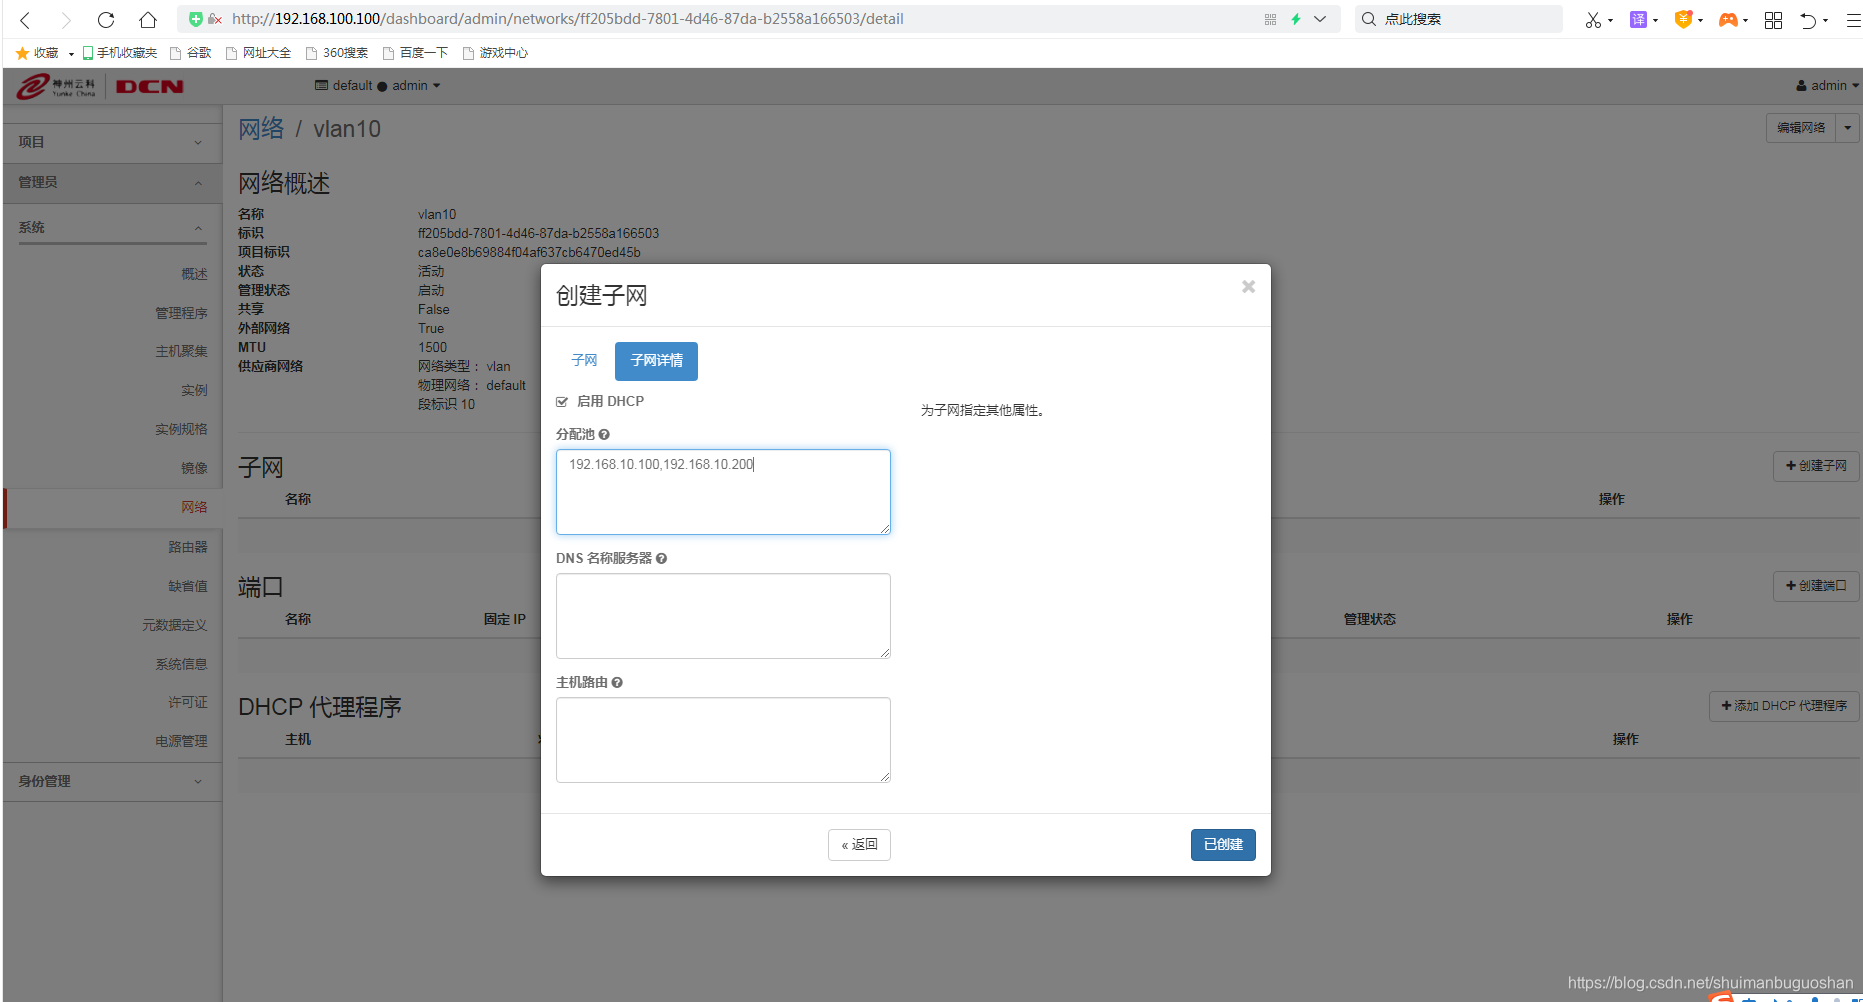Click the browser forward arrow
This screenshot has width=1863, height=1002.
click(x=66, y=19)
